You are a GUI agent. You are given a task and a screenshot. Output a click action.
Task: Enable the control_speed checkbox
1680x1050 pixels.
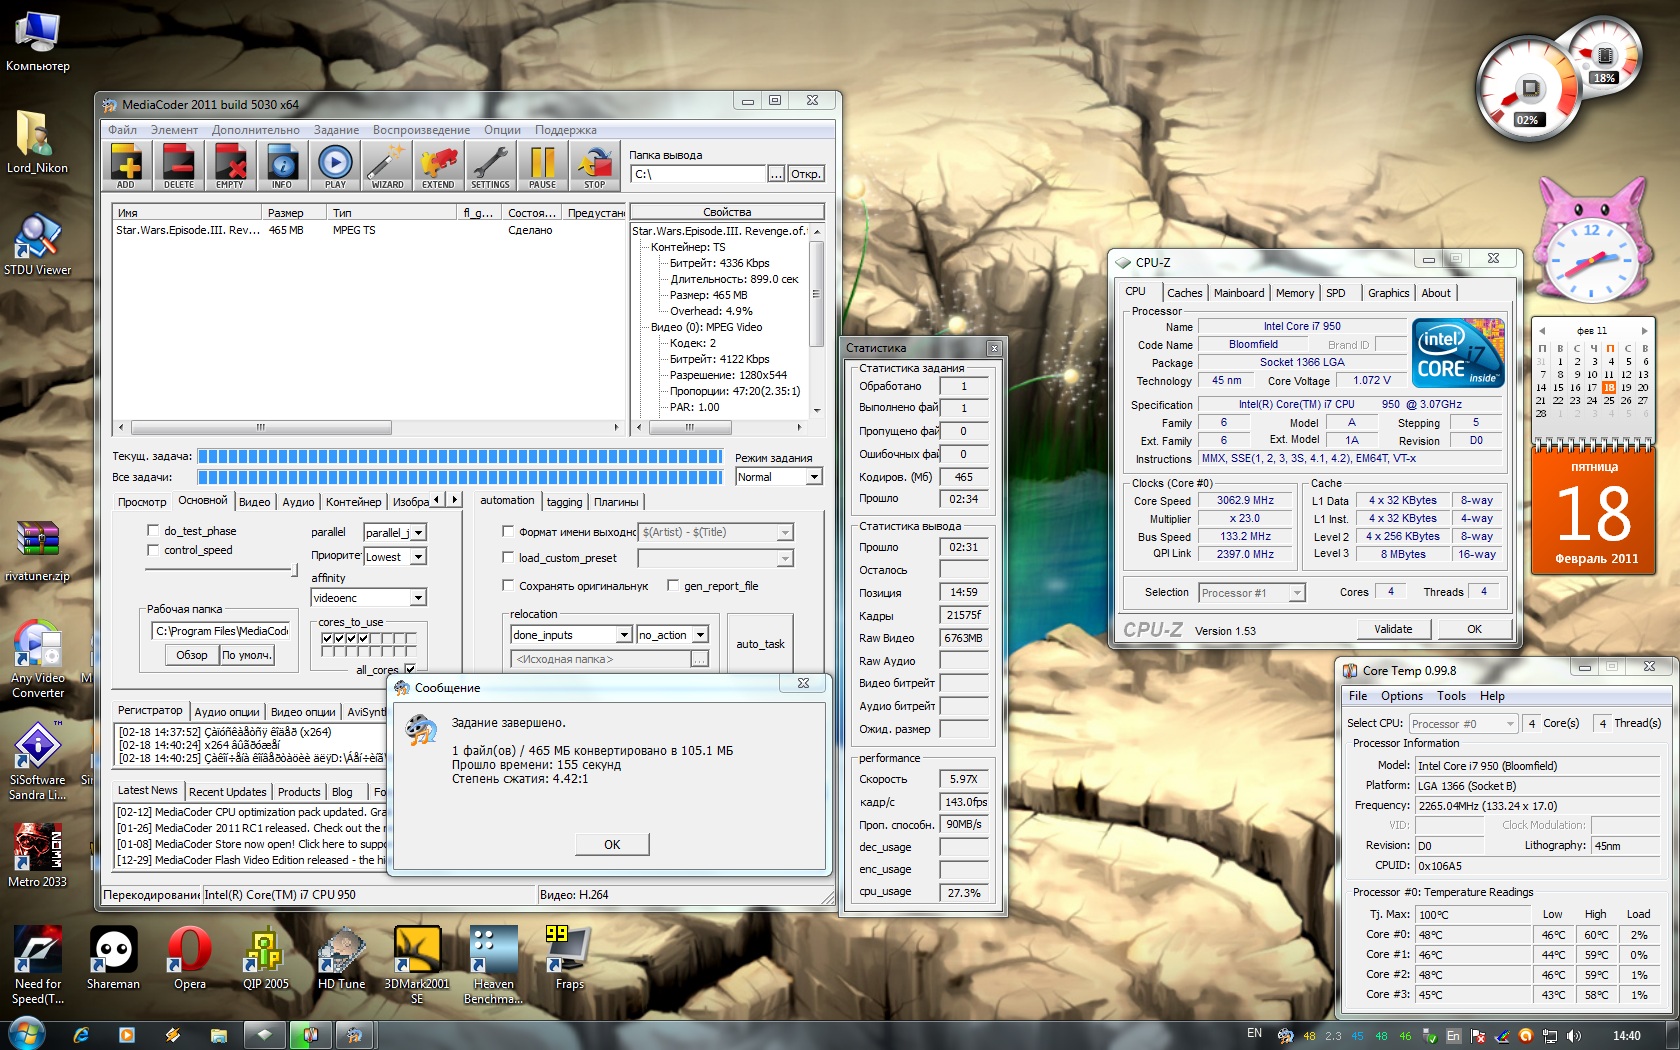(x=153, y=550)
